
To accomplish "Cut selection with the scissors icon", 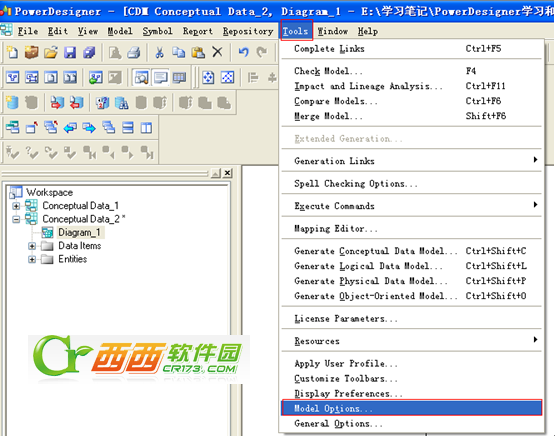I will [159, 52].
